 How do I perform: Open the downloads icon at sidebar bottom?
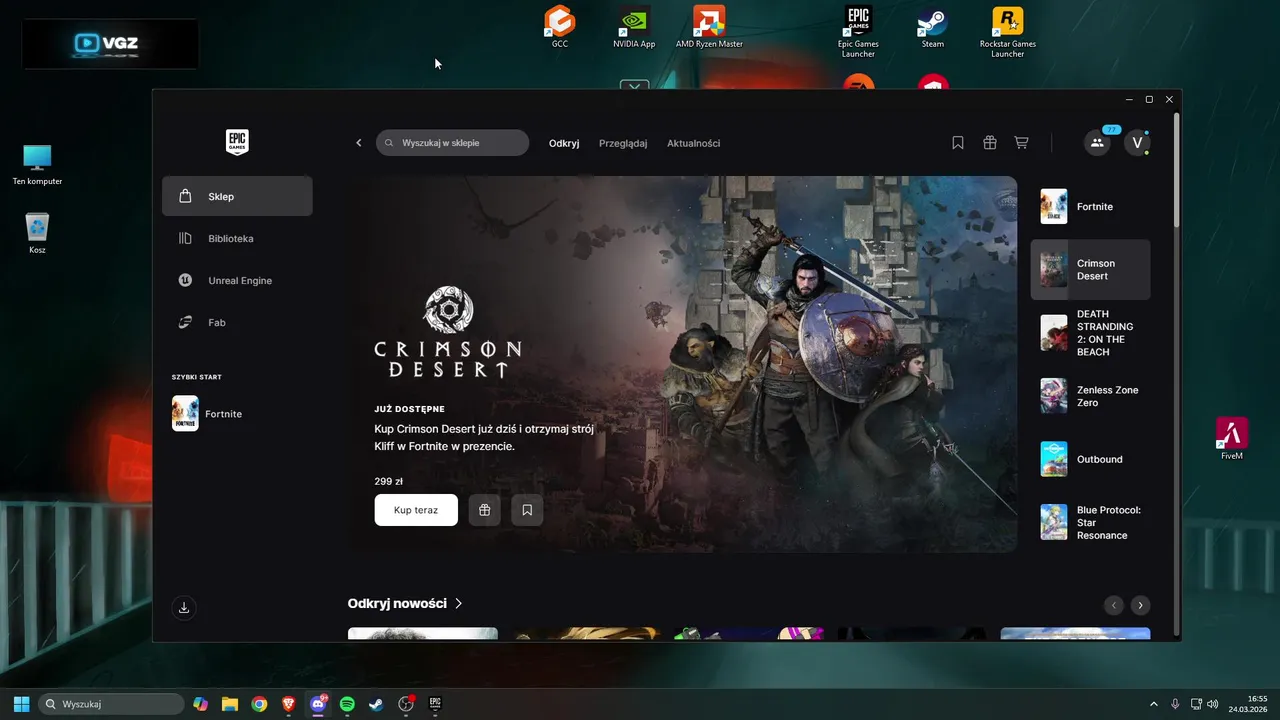(184, 607)
